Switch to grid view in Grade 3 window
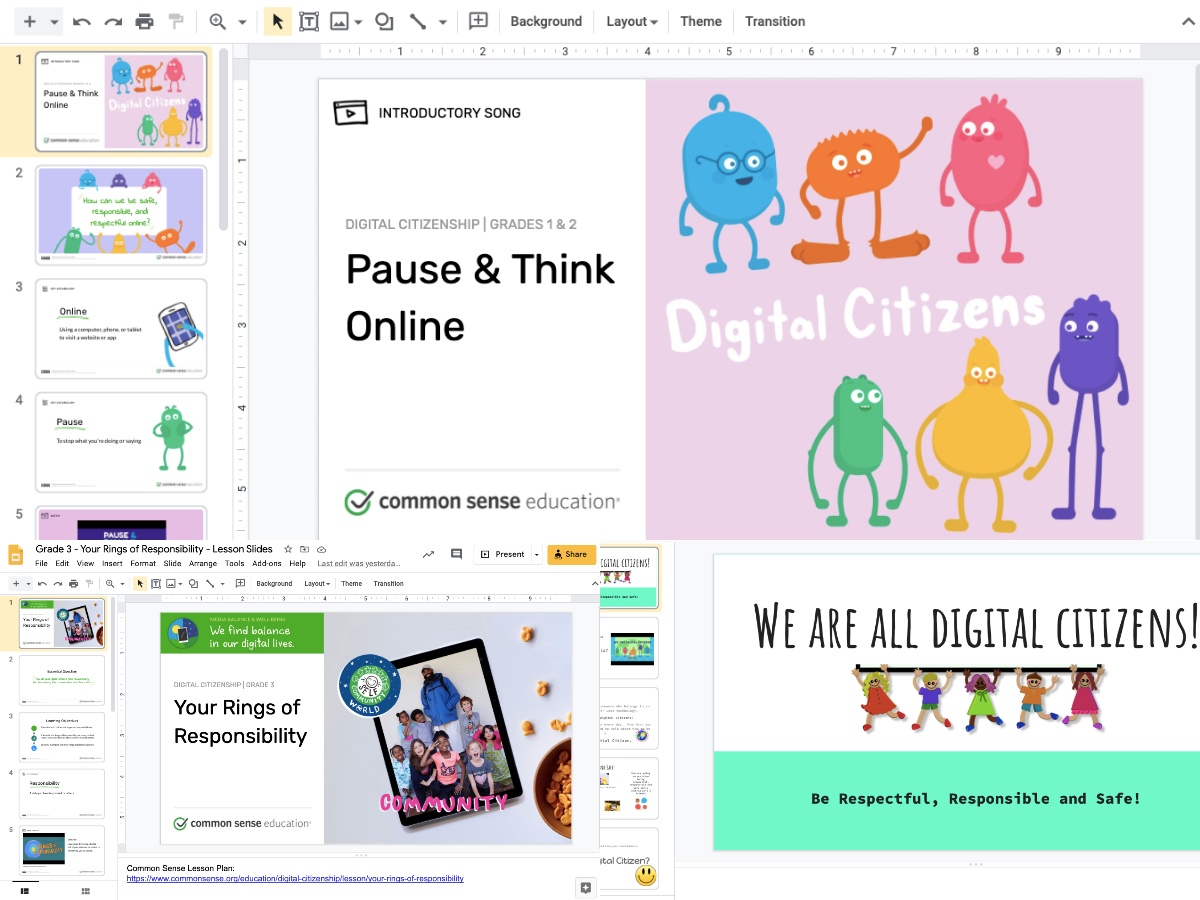 point(86,890)
